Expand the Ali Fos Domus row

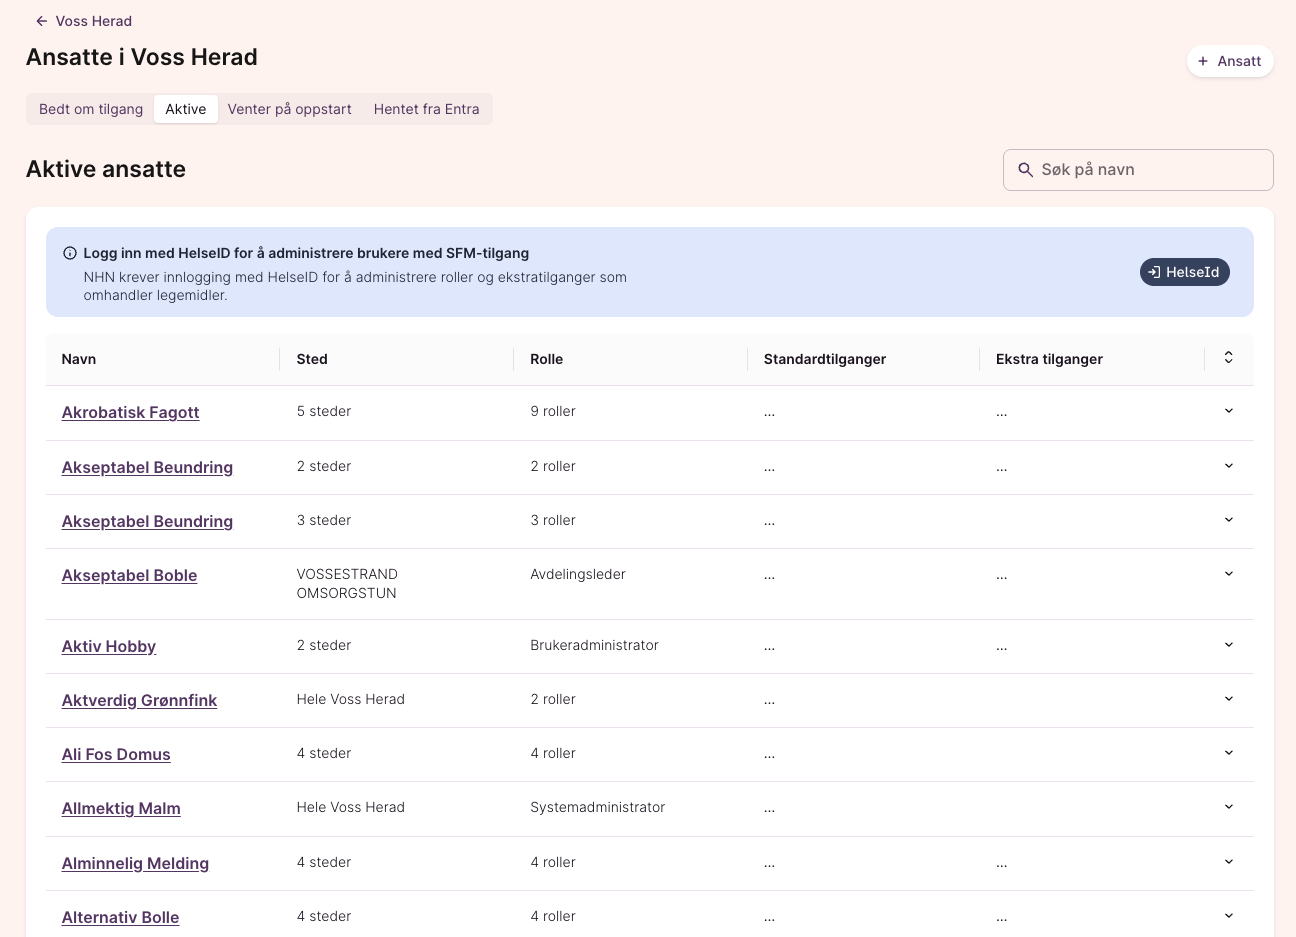(1228, 753)
